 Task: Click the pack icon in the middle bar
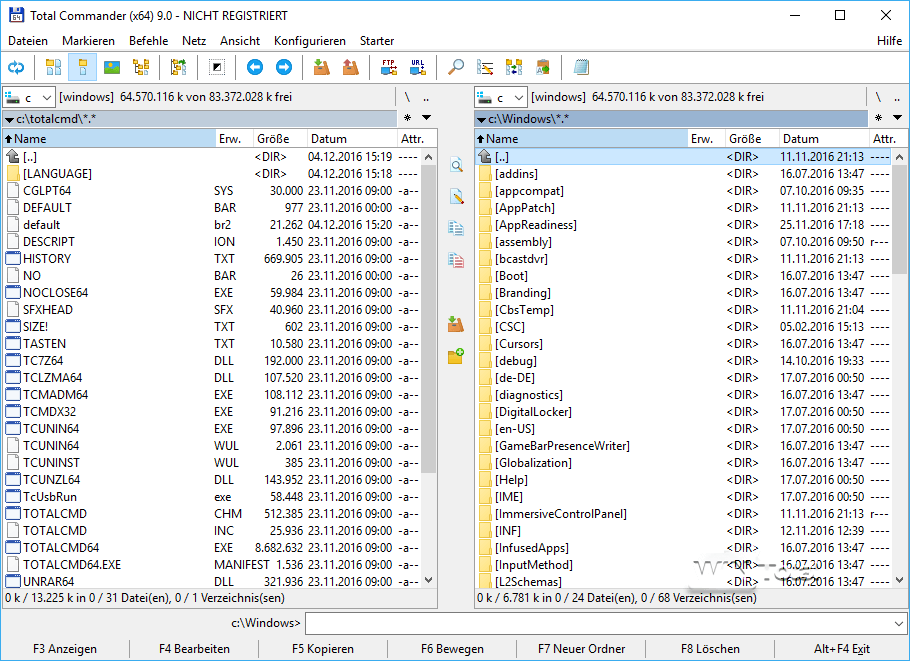pos(456,324)
